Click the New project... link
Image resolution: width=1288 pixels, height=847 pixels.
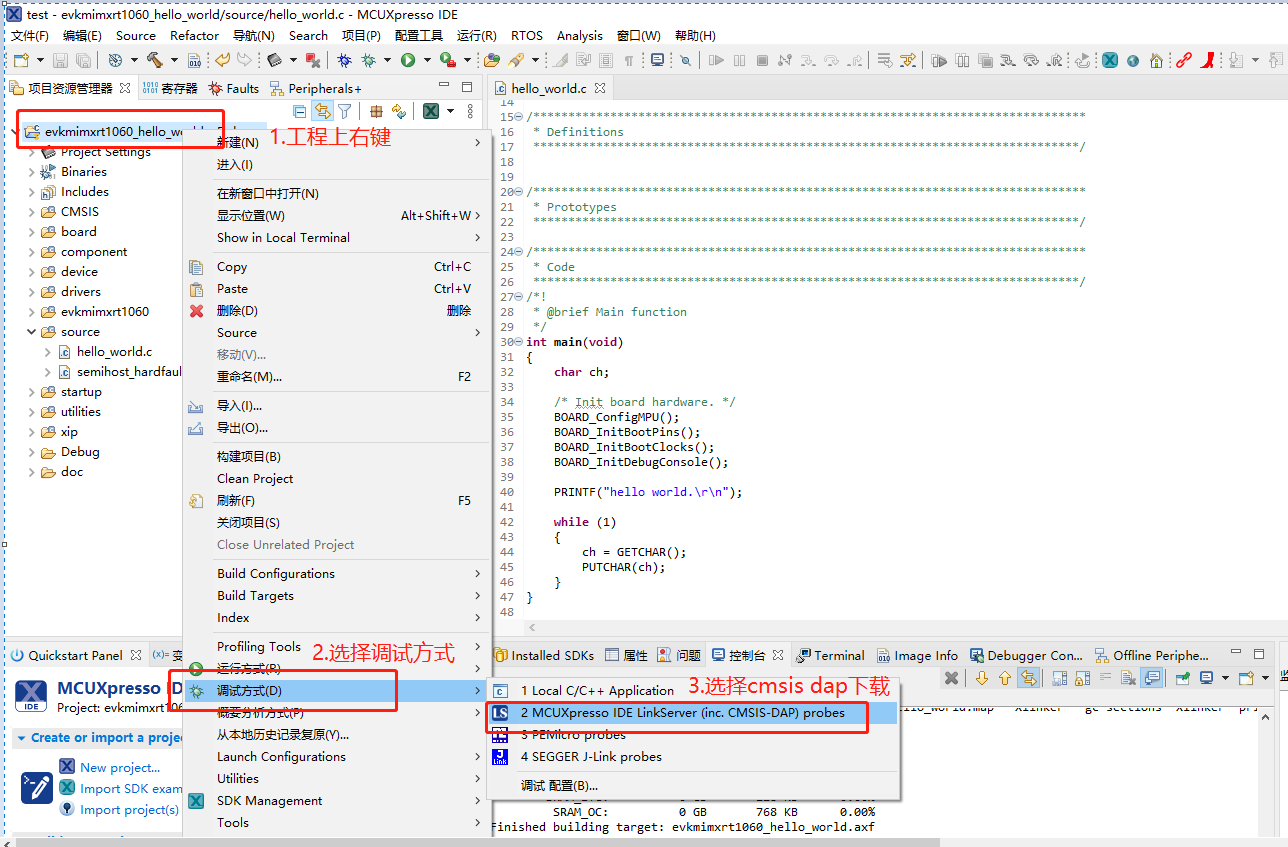[120, 768]
